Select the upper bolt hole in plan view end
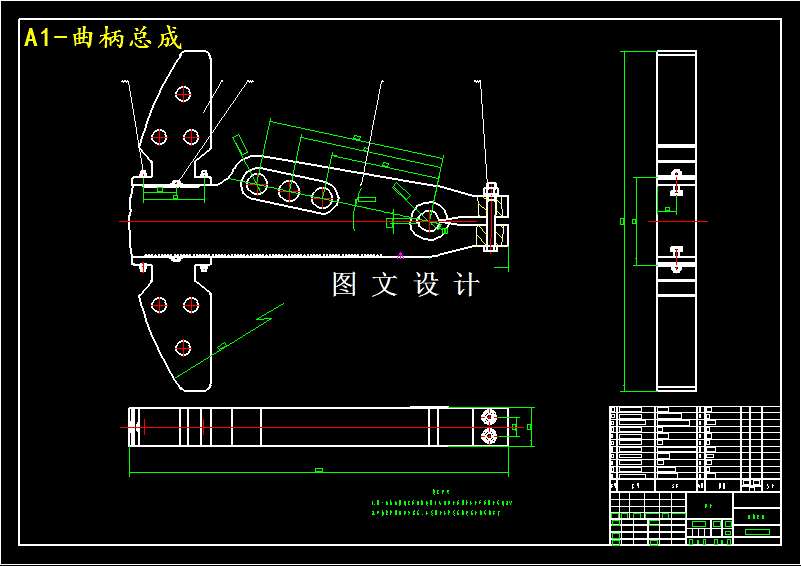Screen dimensions: 801x566 [x=489, y=417]
